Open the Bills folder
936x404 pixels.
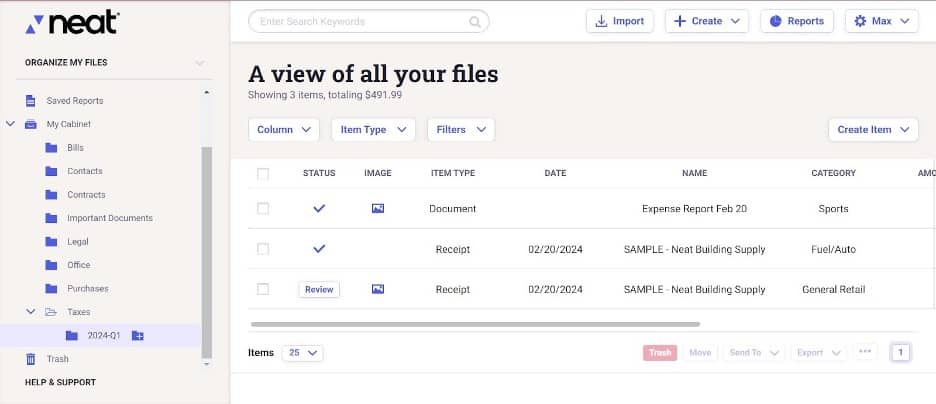coord(75,148)
